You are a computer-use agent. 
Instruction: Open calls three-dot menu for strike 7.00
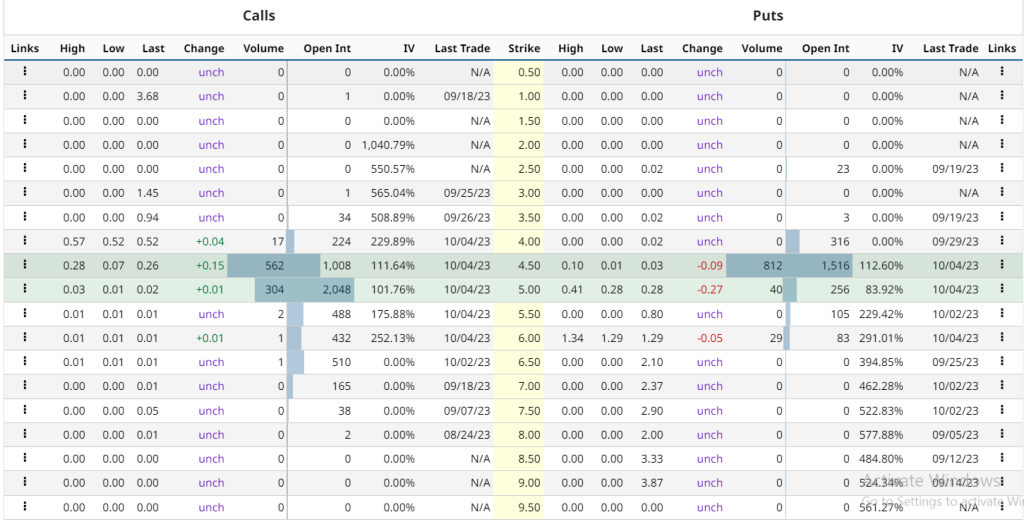[24, 386]
